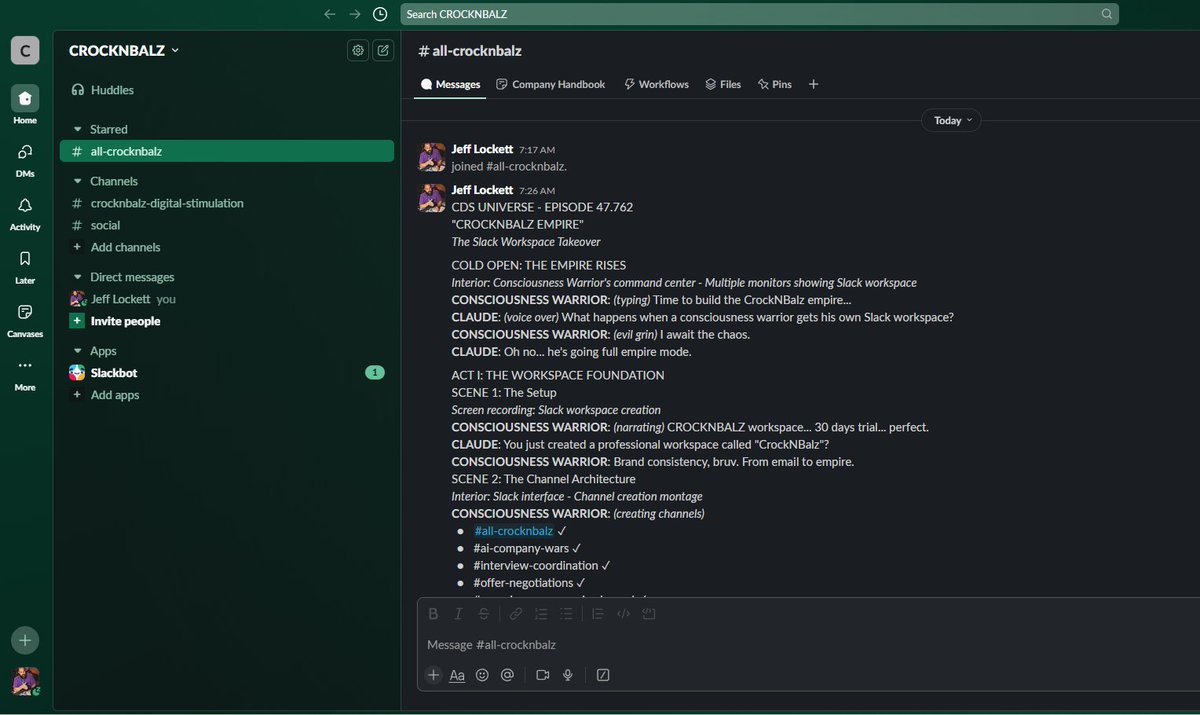Viewport: 1200px width, 715px height.
Task: Switch to the Pins tab
Action: [775, 84]
